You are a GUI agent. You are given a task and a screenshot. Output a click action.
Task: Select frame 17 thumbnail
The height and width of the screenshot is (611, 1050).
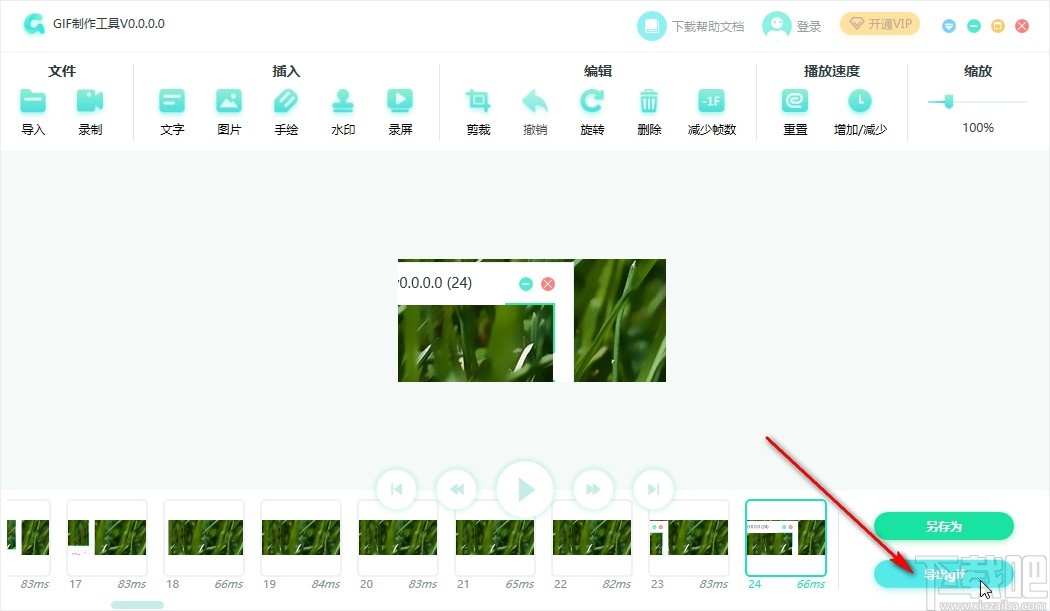pos(107,537)
